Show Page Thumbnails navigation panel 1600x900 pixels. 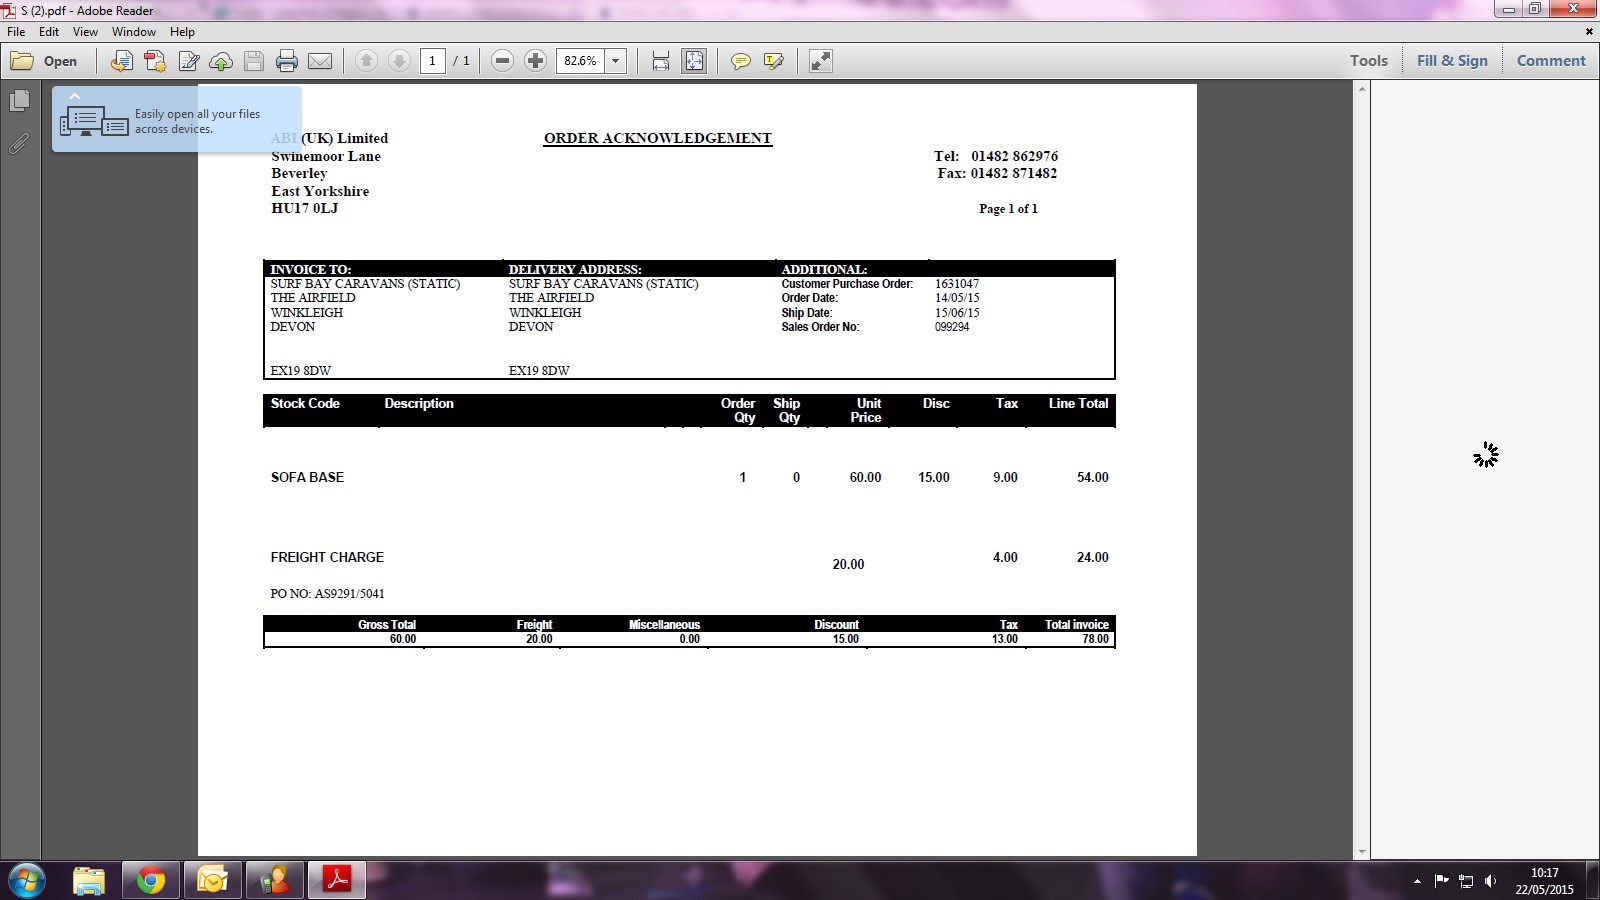coord(19,101)
